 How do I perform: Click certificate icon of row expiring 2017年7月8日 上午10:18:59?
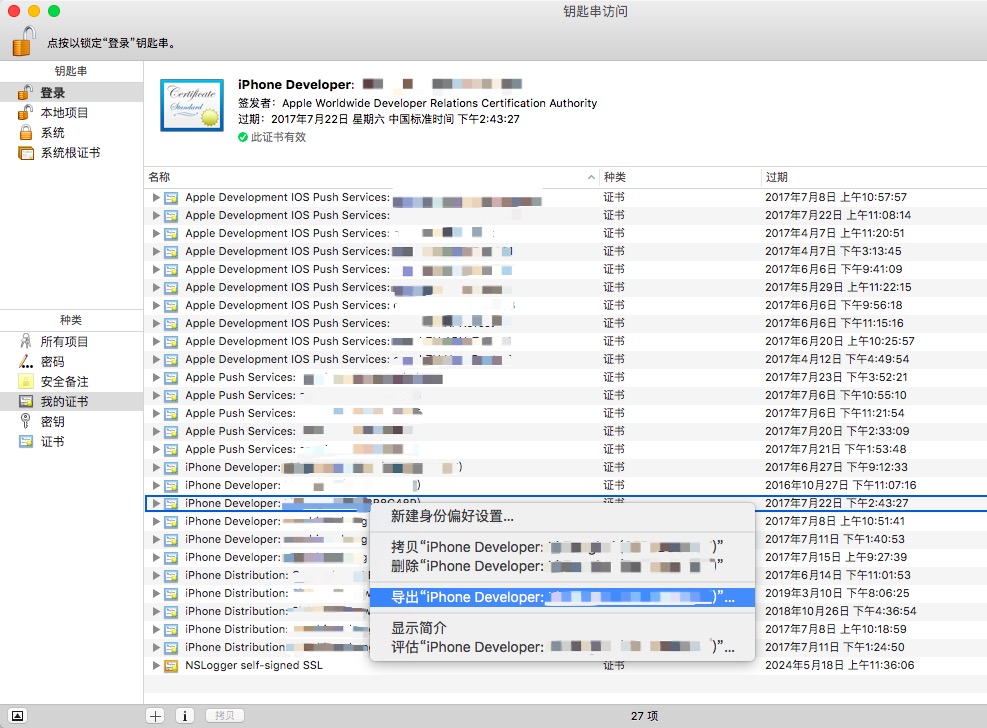171,630
